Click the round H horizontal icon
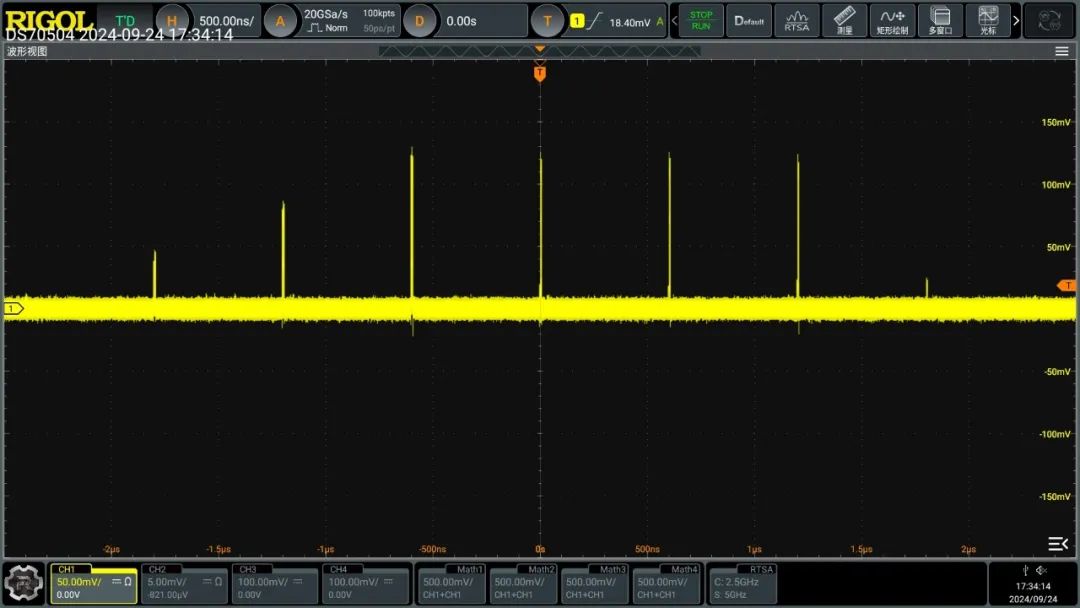The height and width of the screenshot is (608, 1080). click(173, 21)
